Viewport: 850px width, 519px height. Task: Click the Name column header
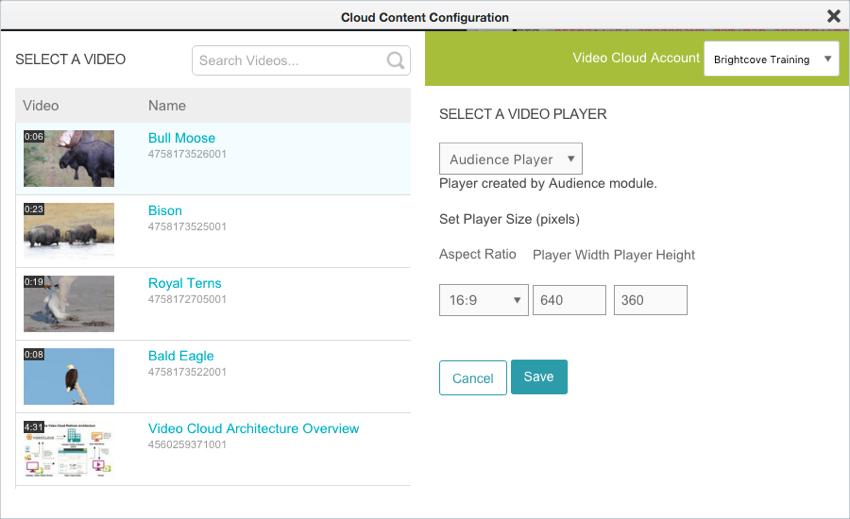[x=167, y=105]
